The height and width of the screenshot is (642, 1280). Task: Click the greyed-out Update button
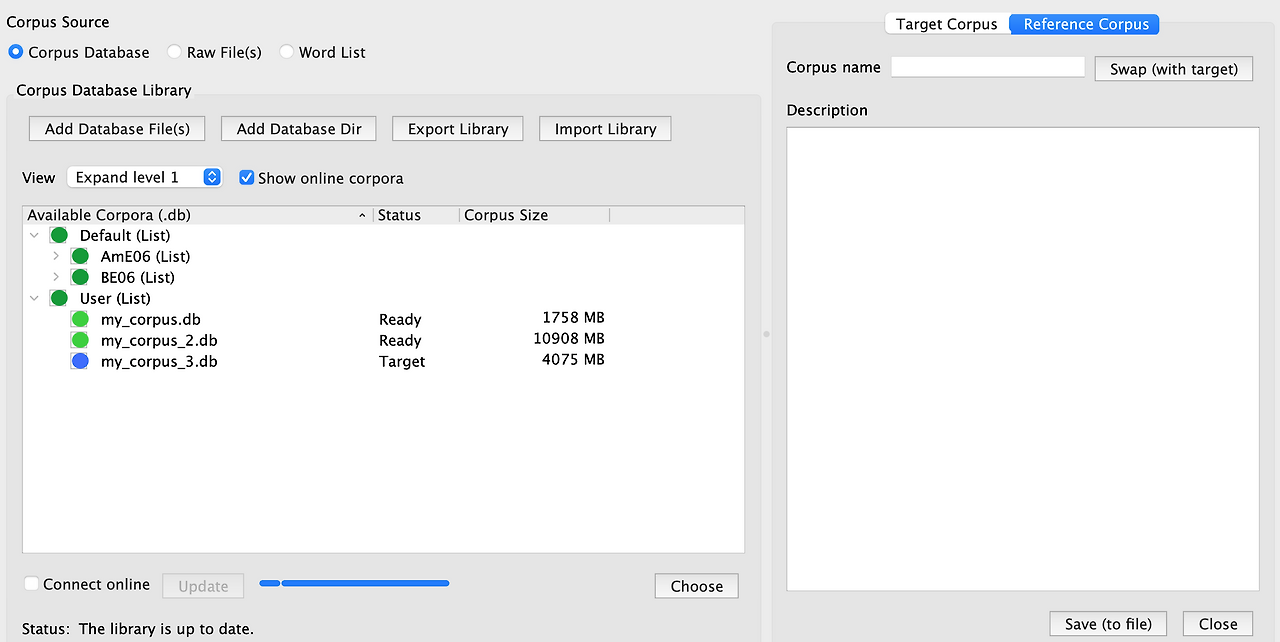tap(203, 586)
